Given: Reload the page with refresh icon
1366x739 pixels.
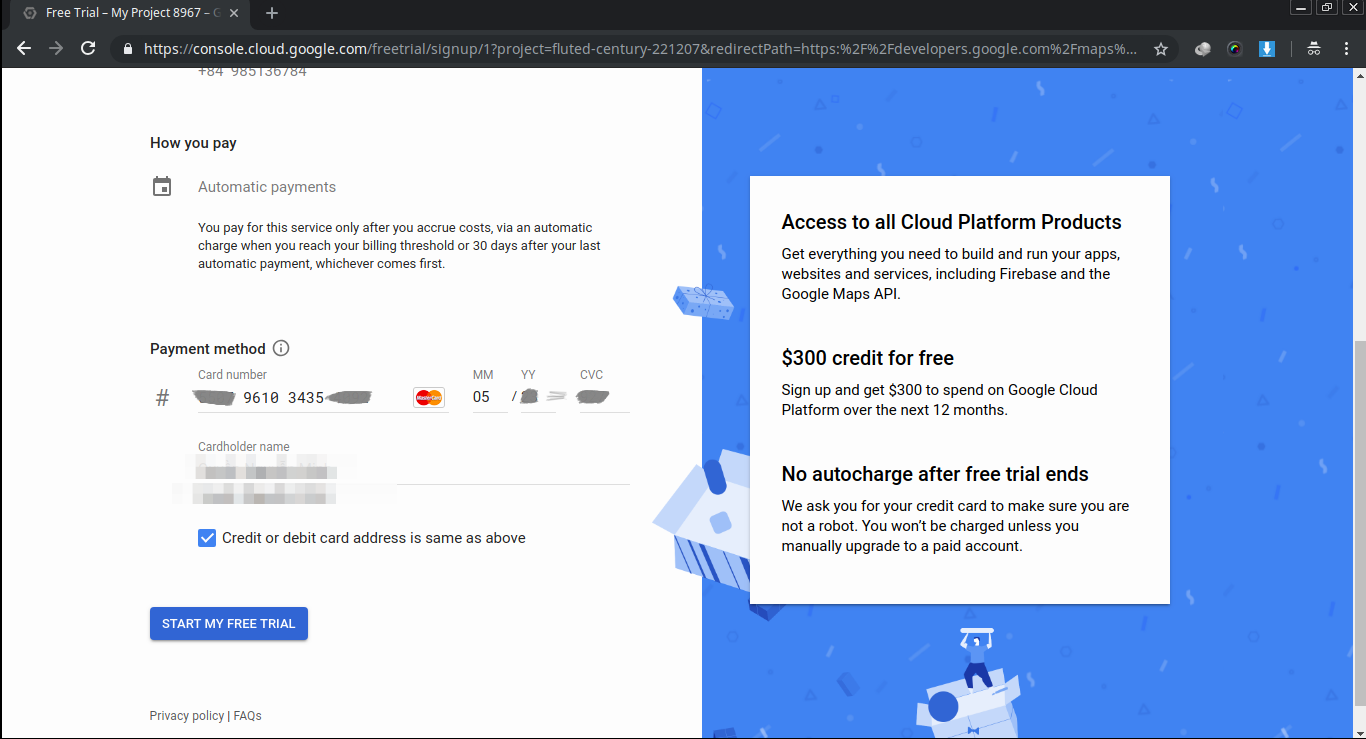Looking at the screenshot, I should (x=88, y=48).
